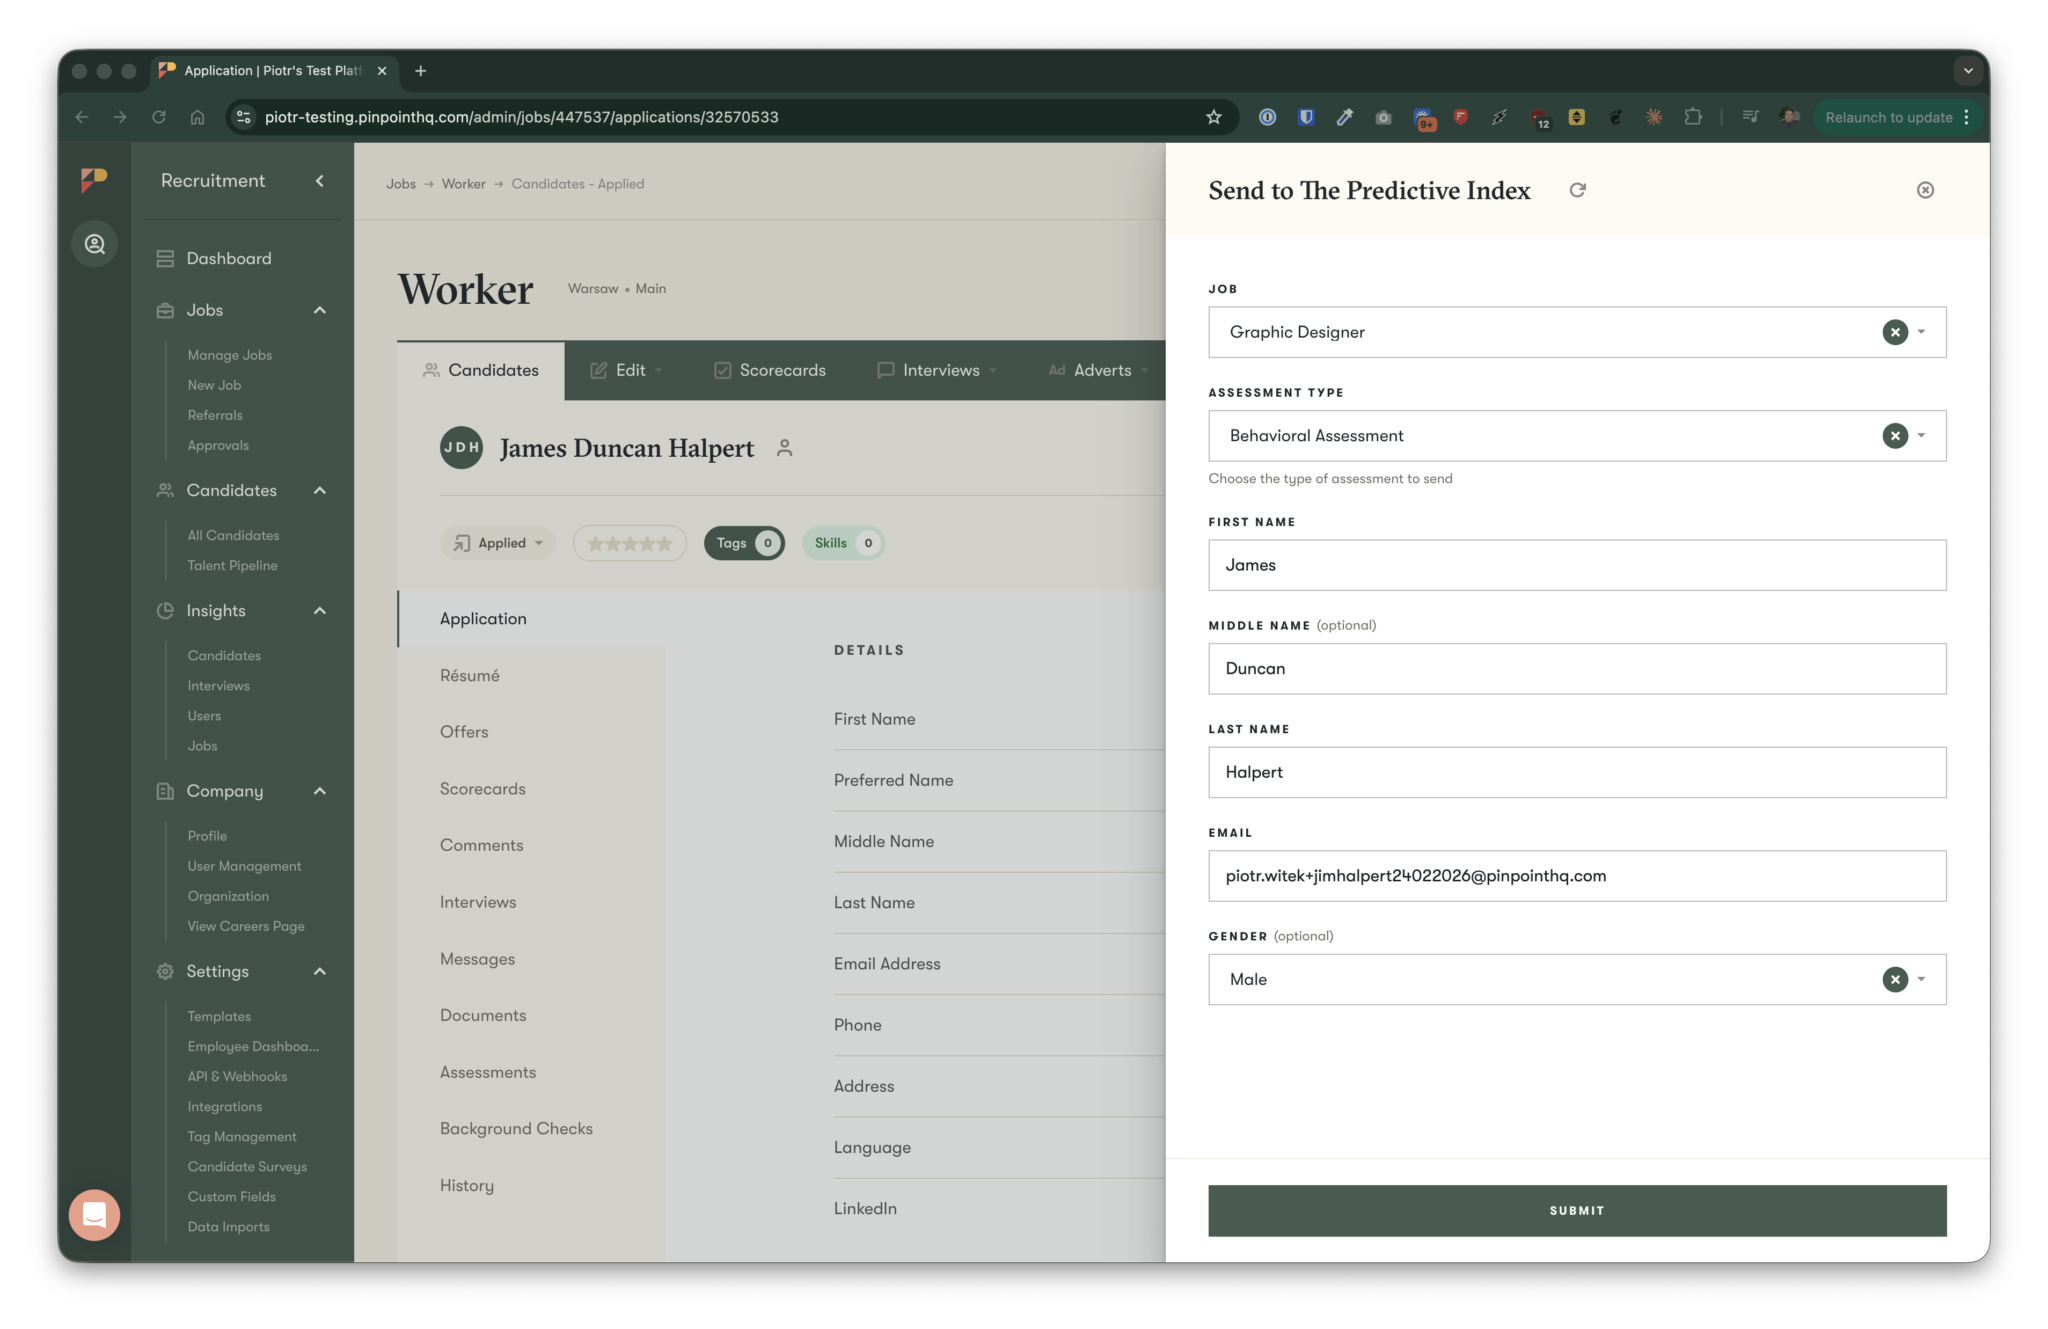This screenshot has width=2048, height=1329.
Task: Collapse the Insights sidebar section
Action: pos(320,611)
